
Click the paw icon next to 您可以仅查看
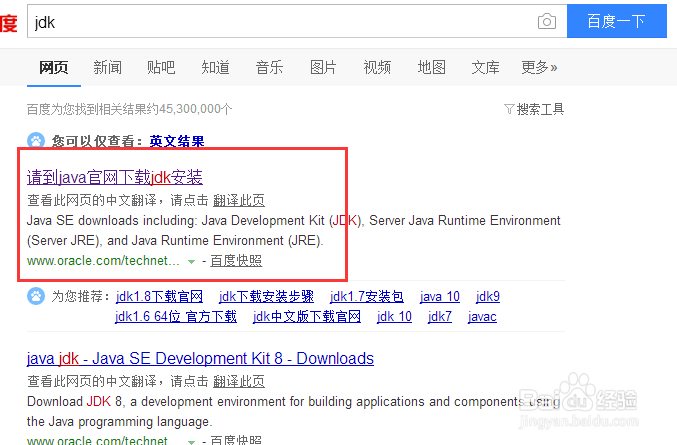click(x=36, y=140)
